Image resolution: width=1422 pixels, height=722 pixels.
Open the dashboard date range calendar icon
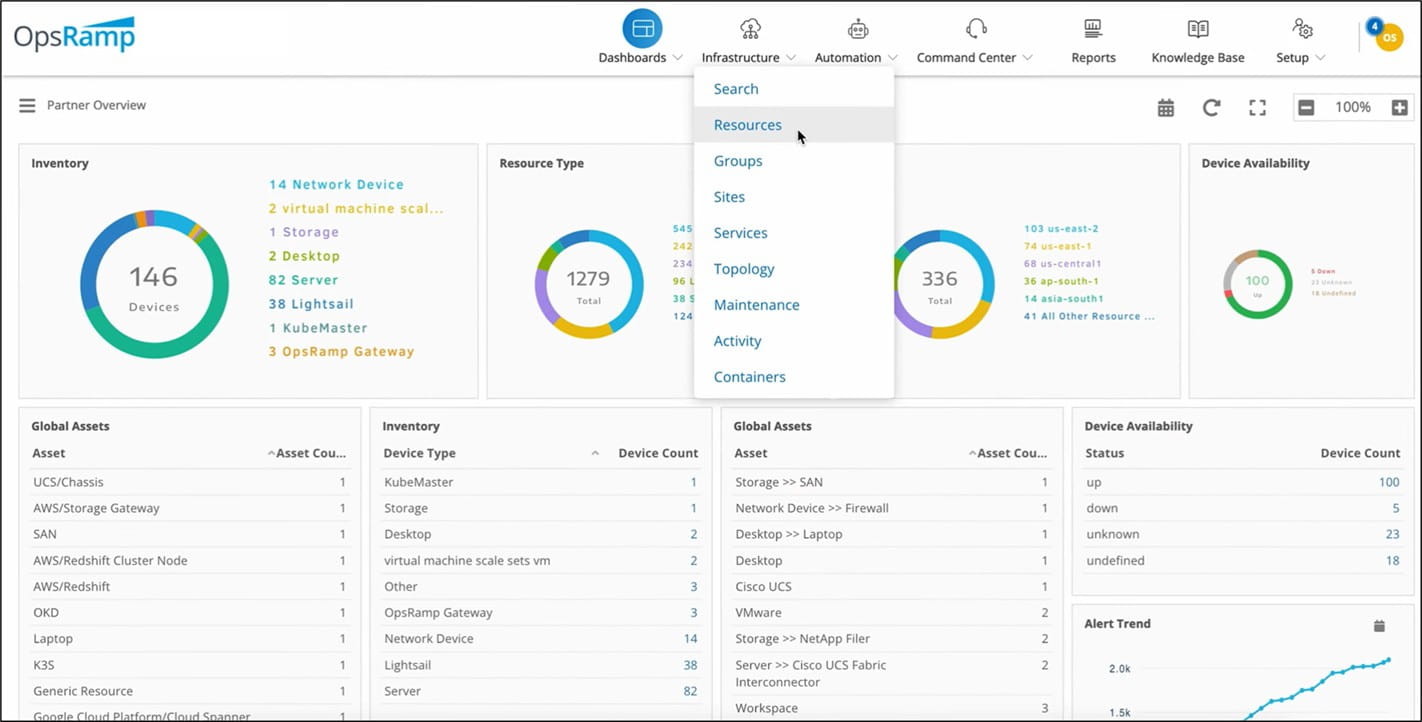(x=1165, y=106)
